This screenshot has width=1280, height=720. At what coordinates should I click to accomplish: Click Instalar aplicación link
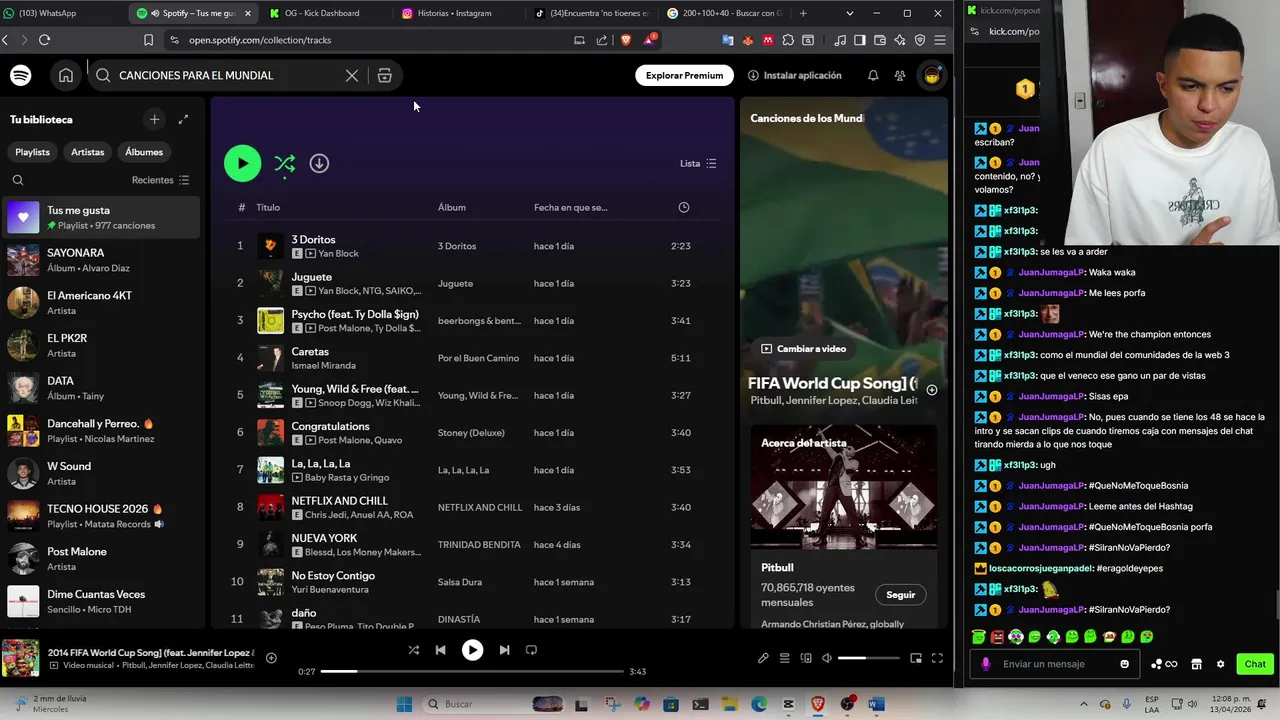tap(795, 75)
